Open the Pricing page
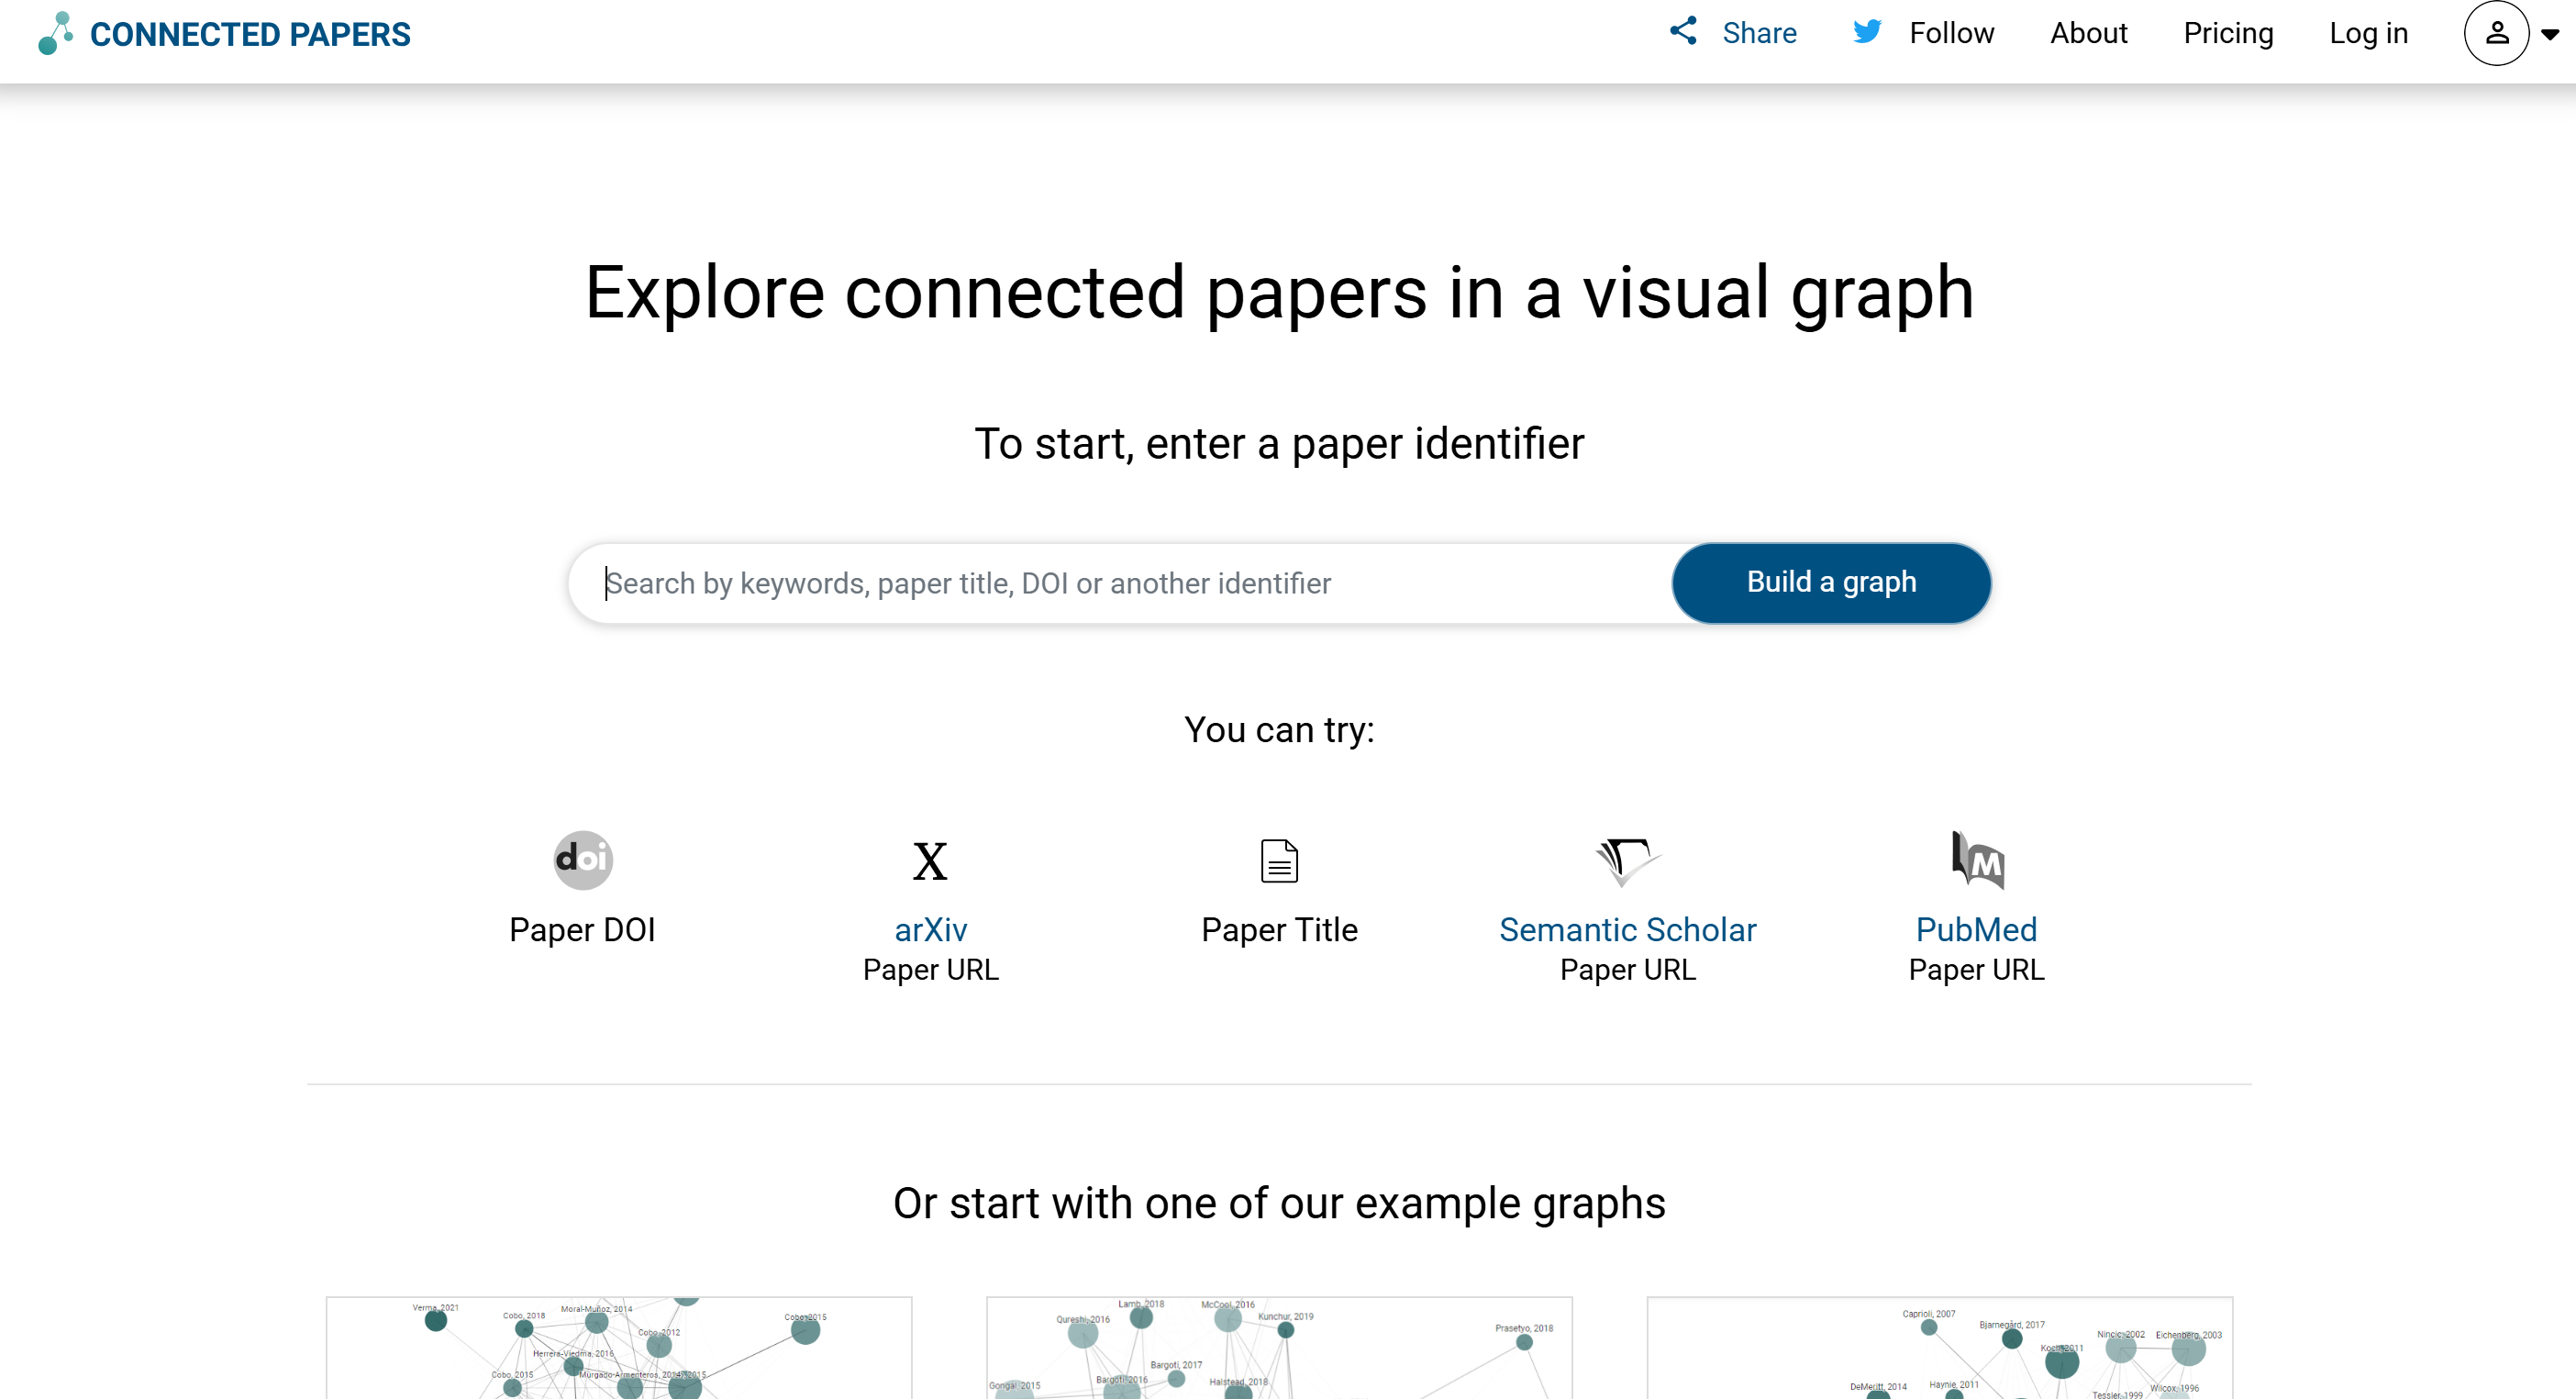The height and width of the screenshot is (1399, 2576). click(x=2228, y=33)
